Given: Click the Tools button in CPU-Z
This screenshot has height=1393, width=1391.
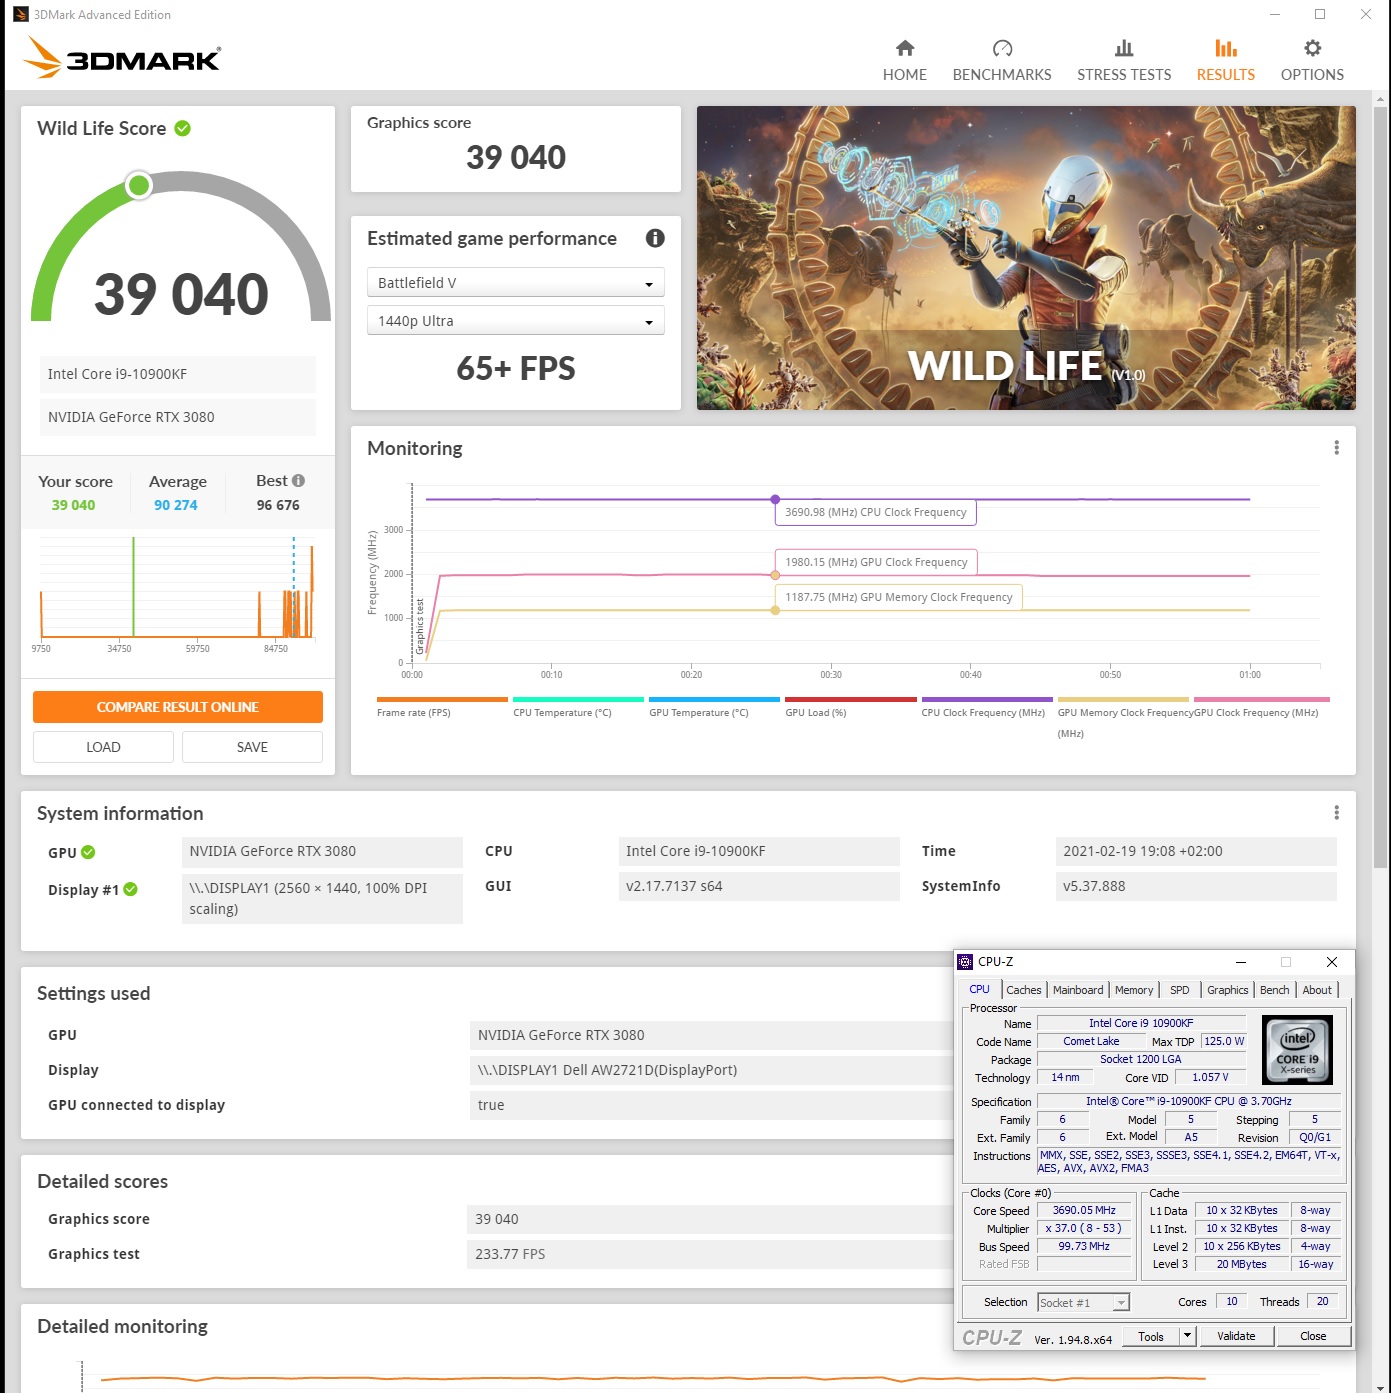Looking at the screenshot, I should [x=1151, y=1336].
